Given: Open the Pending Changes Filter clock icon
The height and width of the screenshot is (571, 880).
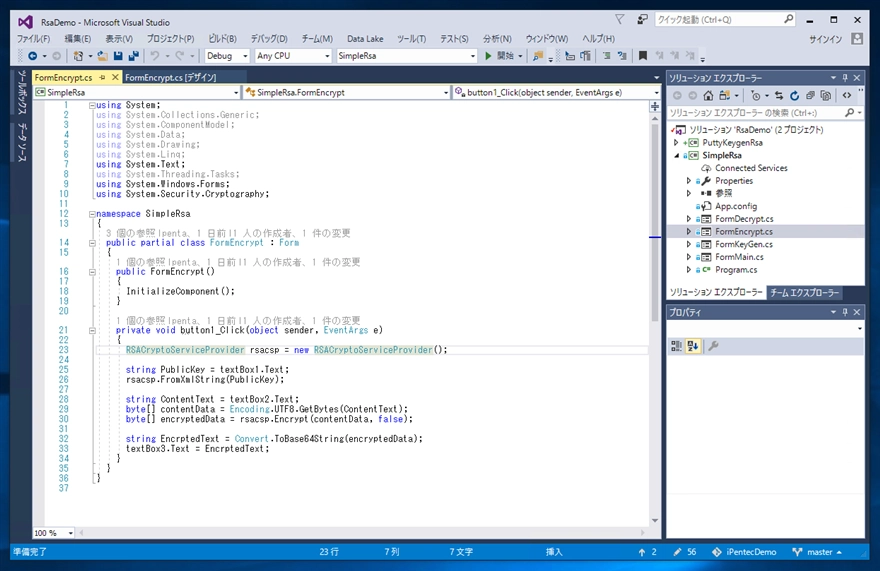Looking at the screenshot, I should pyautogui.click(x=756, y=95).
